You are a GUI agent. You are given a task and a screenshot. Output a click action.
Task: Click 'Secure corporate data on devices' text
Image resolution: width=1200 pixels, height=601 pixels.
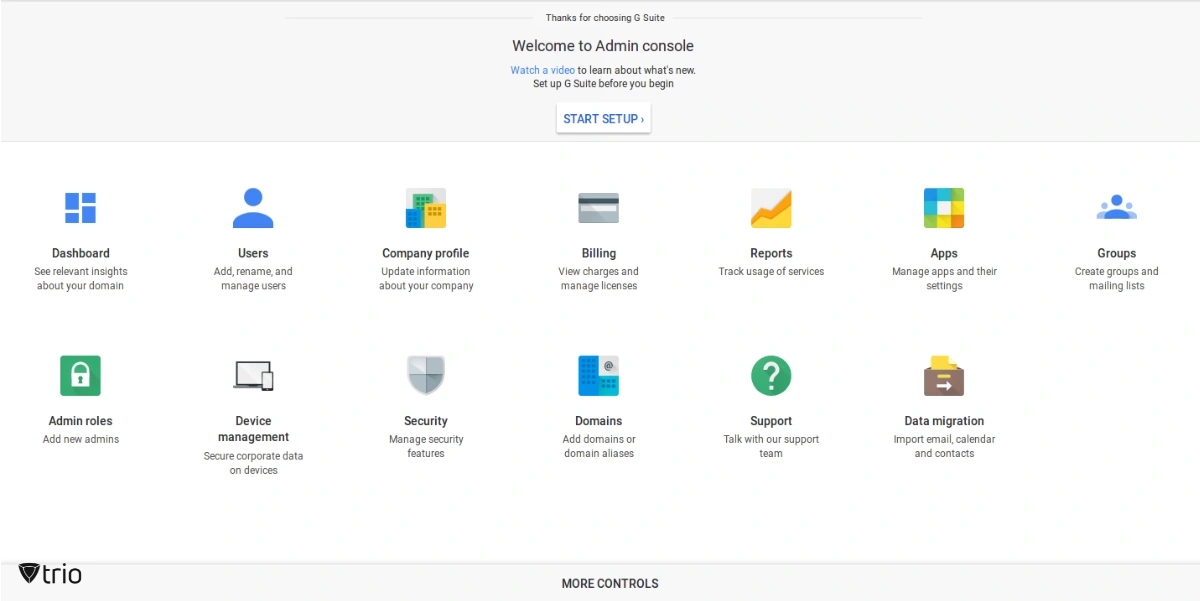click(254, 463)
